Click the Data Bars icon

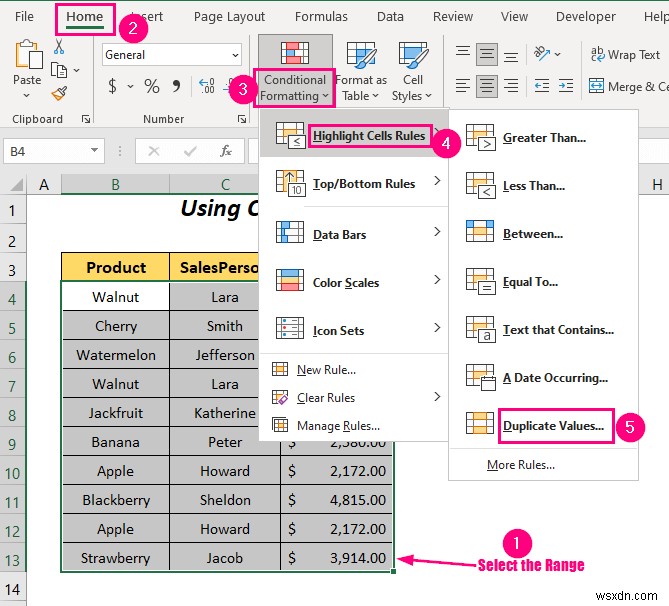[x=290, y=232]
